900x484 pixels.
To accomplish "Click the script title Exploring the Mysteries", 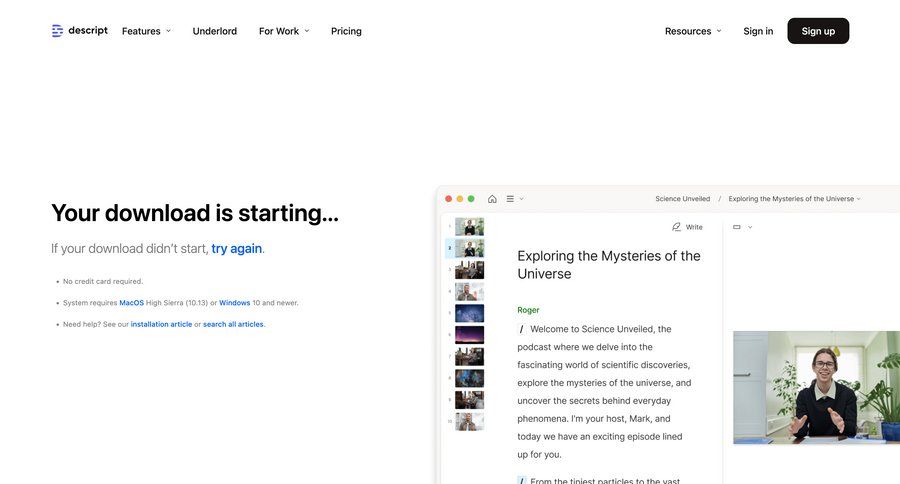I will [x=608, y=265].
